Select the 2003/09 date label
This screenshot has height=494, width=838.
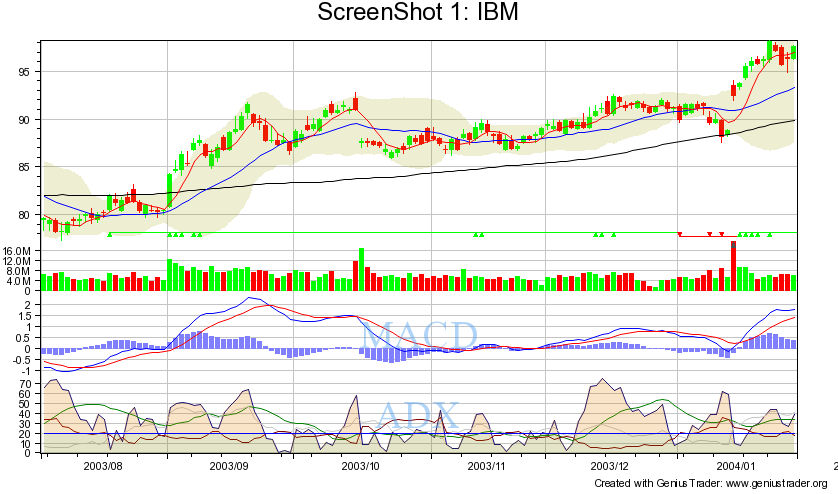pos(229,466)
